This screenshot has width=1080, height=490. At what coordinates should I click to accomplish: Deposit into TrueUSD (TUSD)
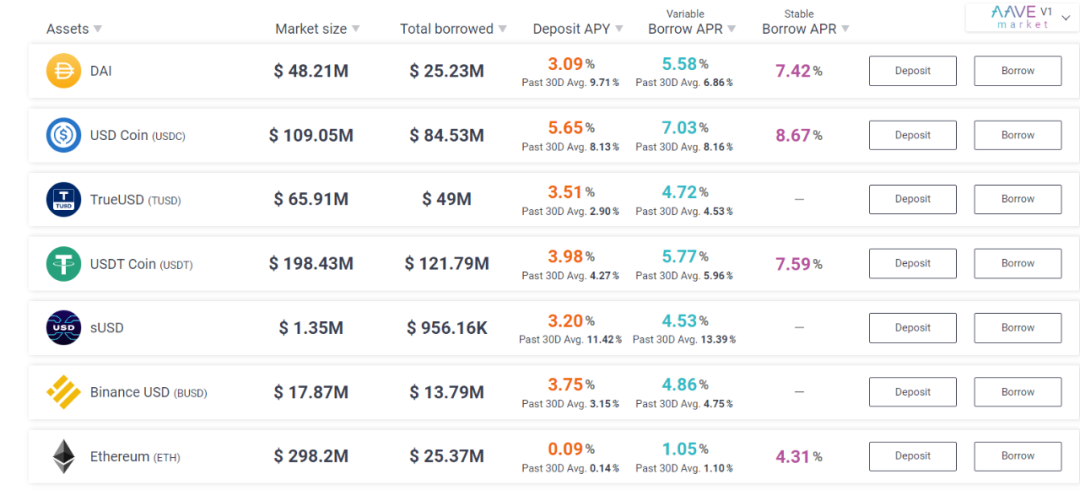[913, 199]
